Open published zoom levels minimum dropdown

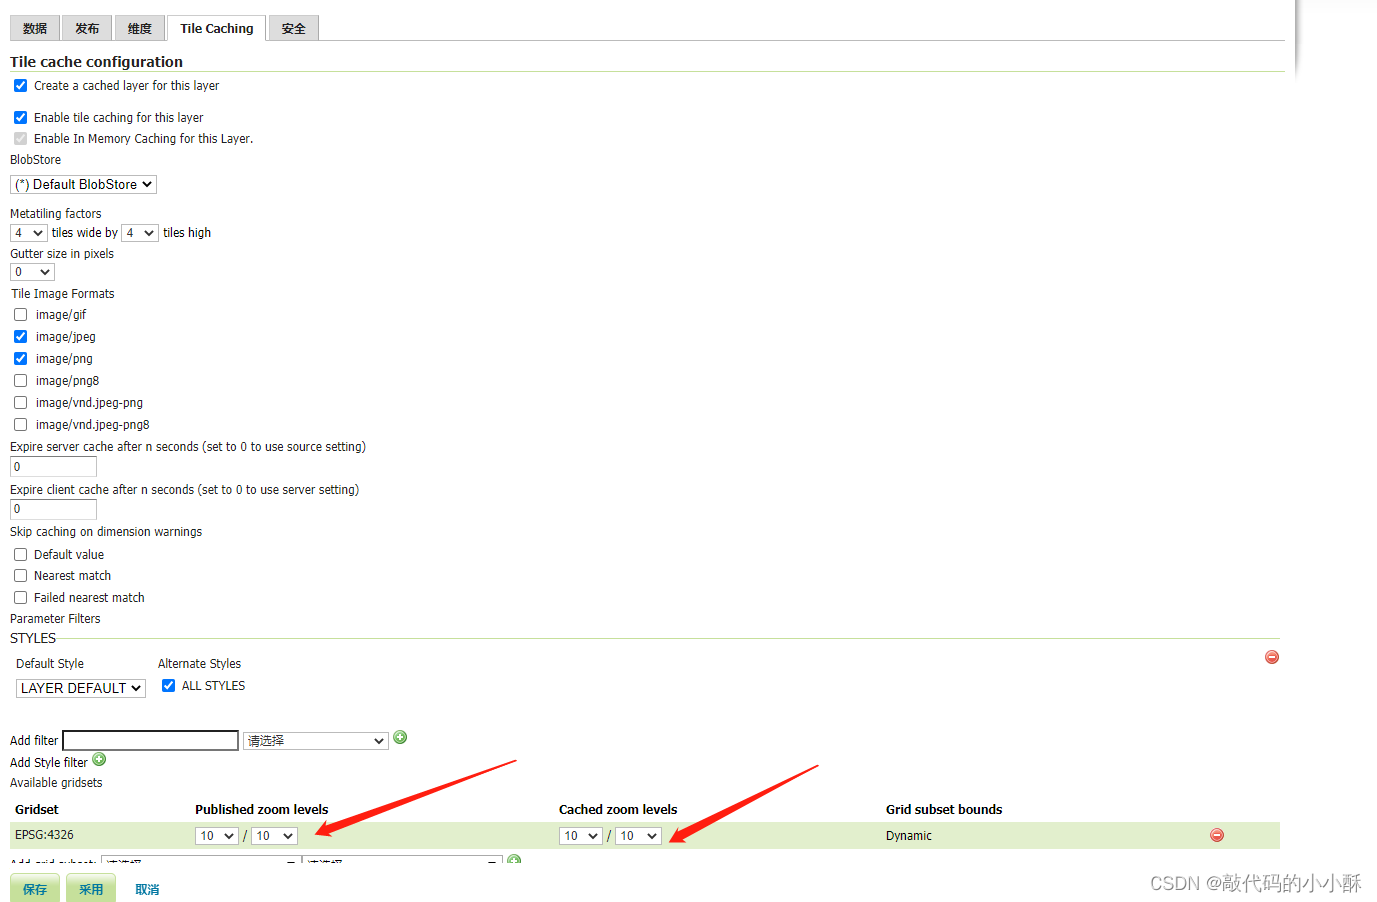[217, 836]
